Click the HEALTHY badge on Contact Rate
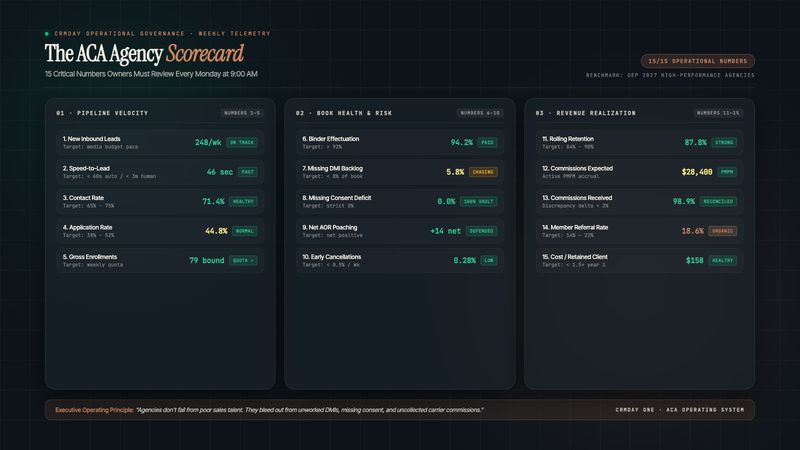 tap(243, 202)
